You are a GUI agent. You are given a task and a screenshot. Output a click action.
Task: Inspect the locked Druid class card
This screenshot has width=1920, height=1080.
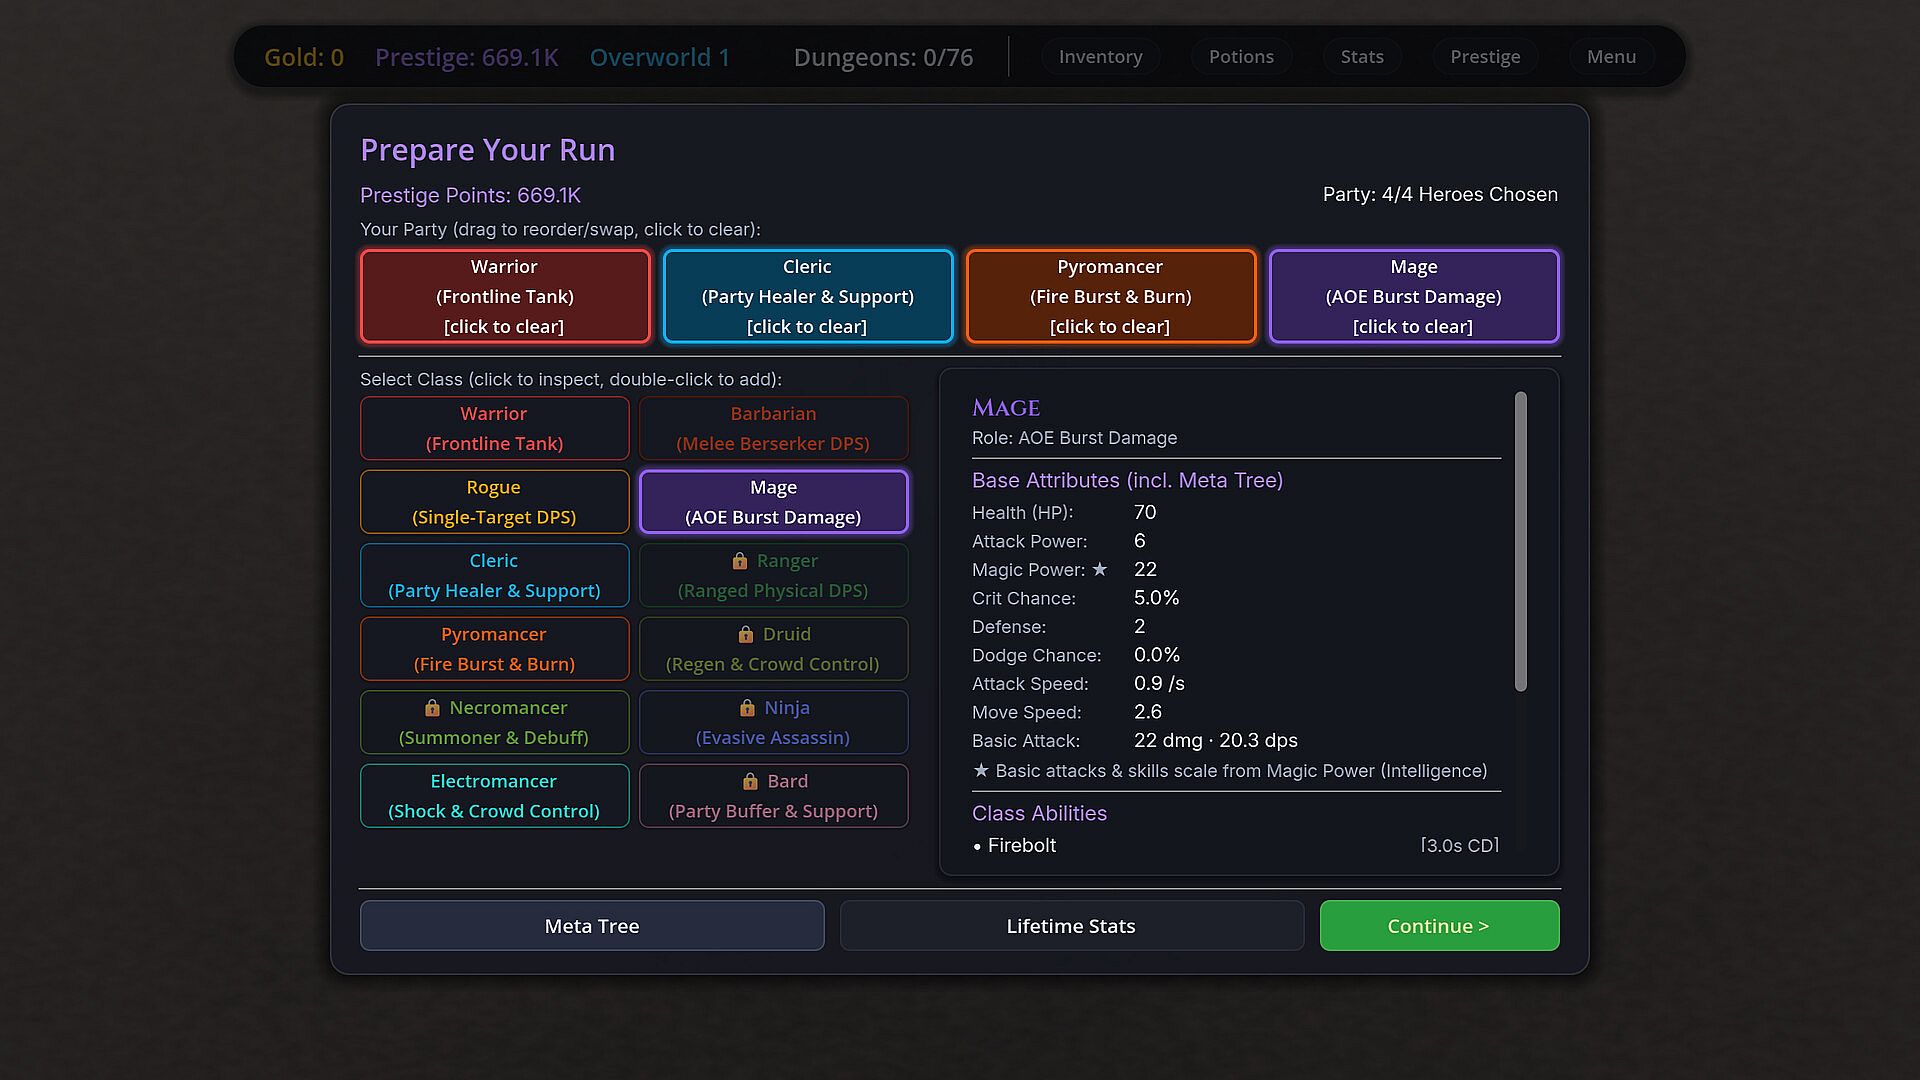(773, 649)
